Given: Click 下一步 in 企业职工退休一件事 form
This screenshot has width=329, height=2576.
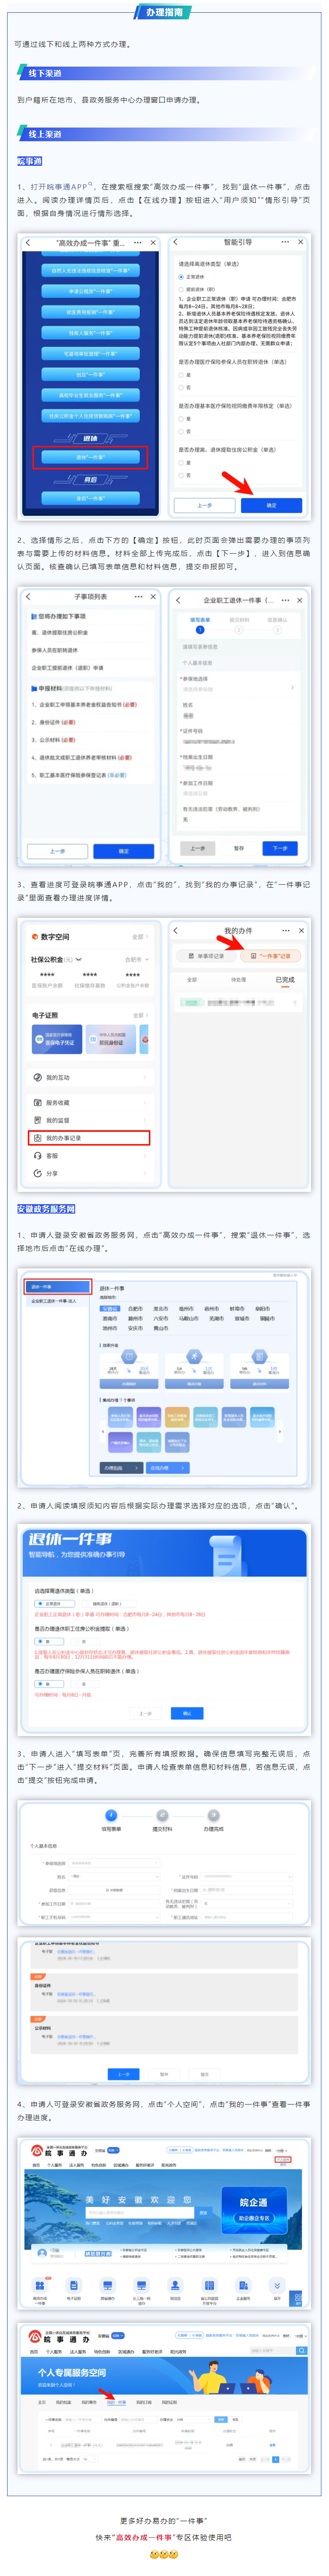Looking at the screenshot, I should point(280,848).
